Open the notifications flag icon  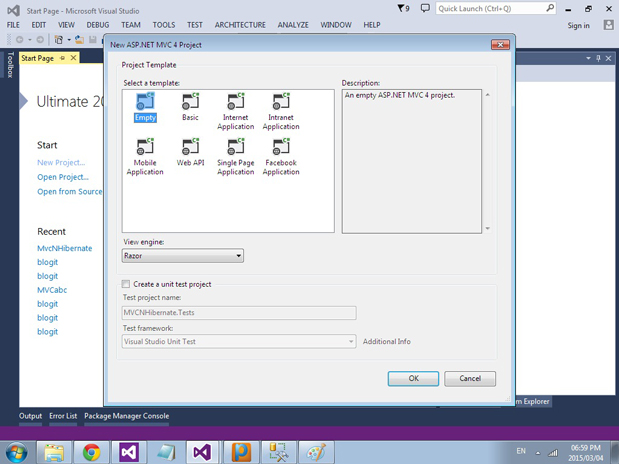403,8
